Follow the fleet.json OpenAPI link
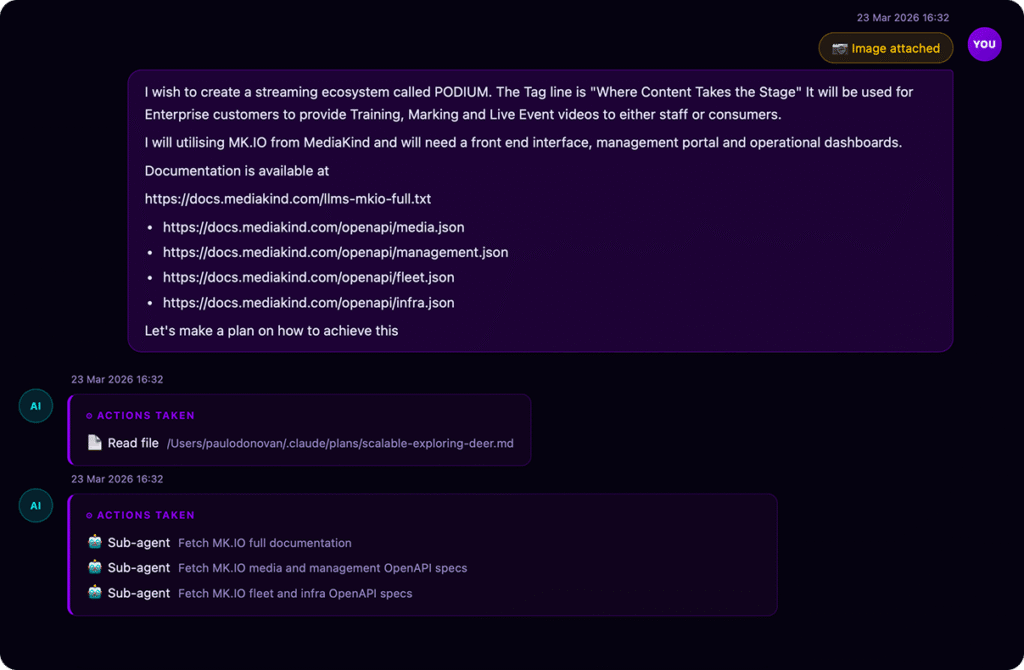 coord(308,278)
